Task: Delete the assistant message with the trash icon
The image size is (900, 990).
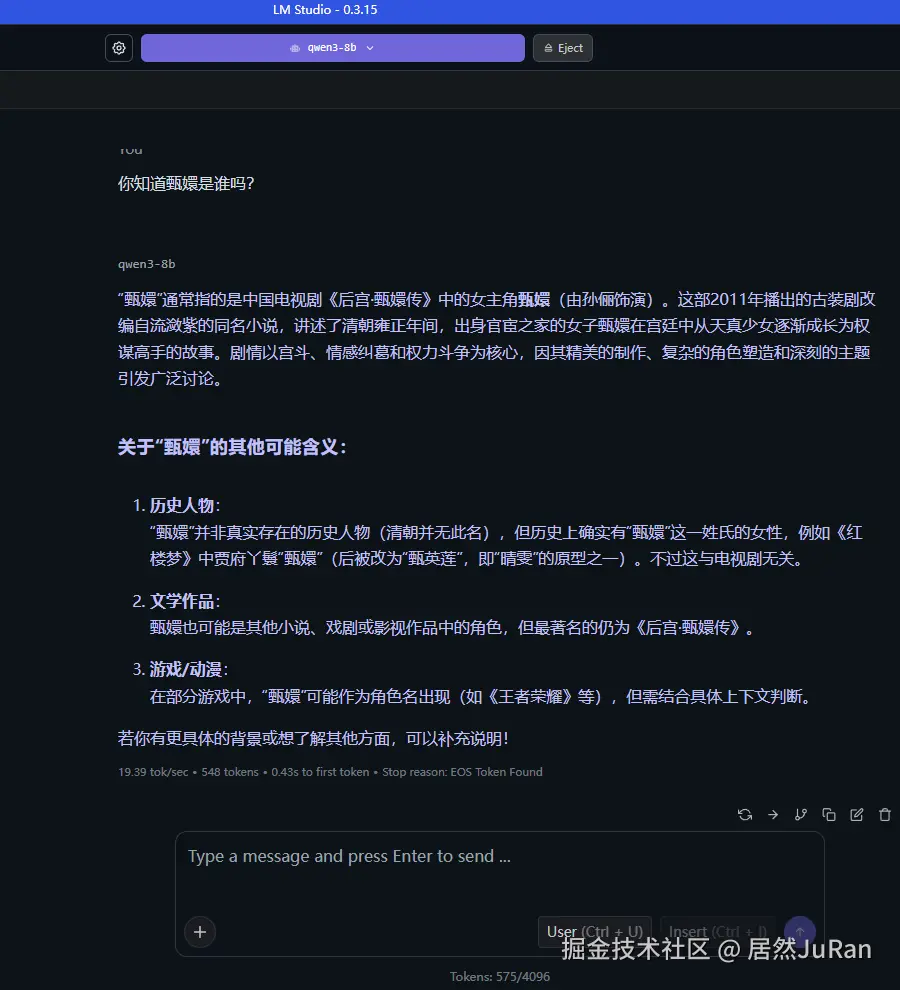Action: click(885, 814)
